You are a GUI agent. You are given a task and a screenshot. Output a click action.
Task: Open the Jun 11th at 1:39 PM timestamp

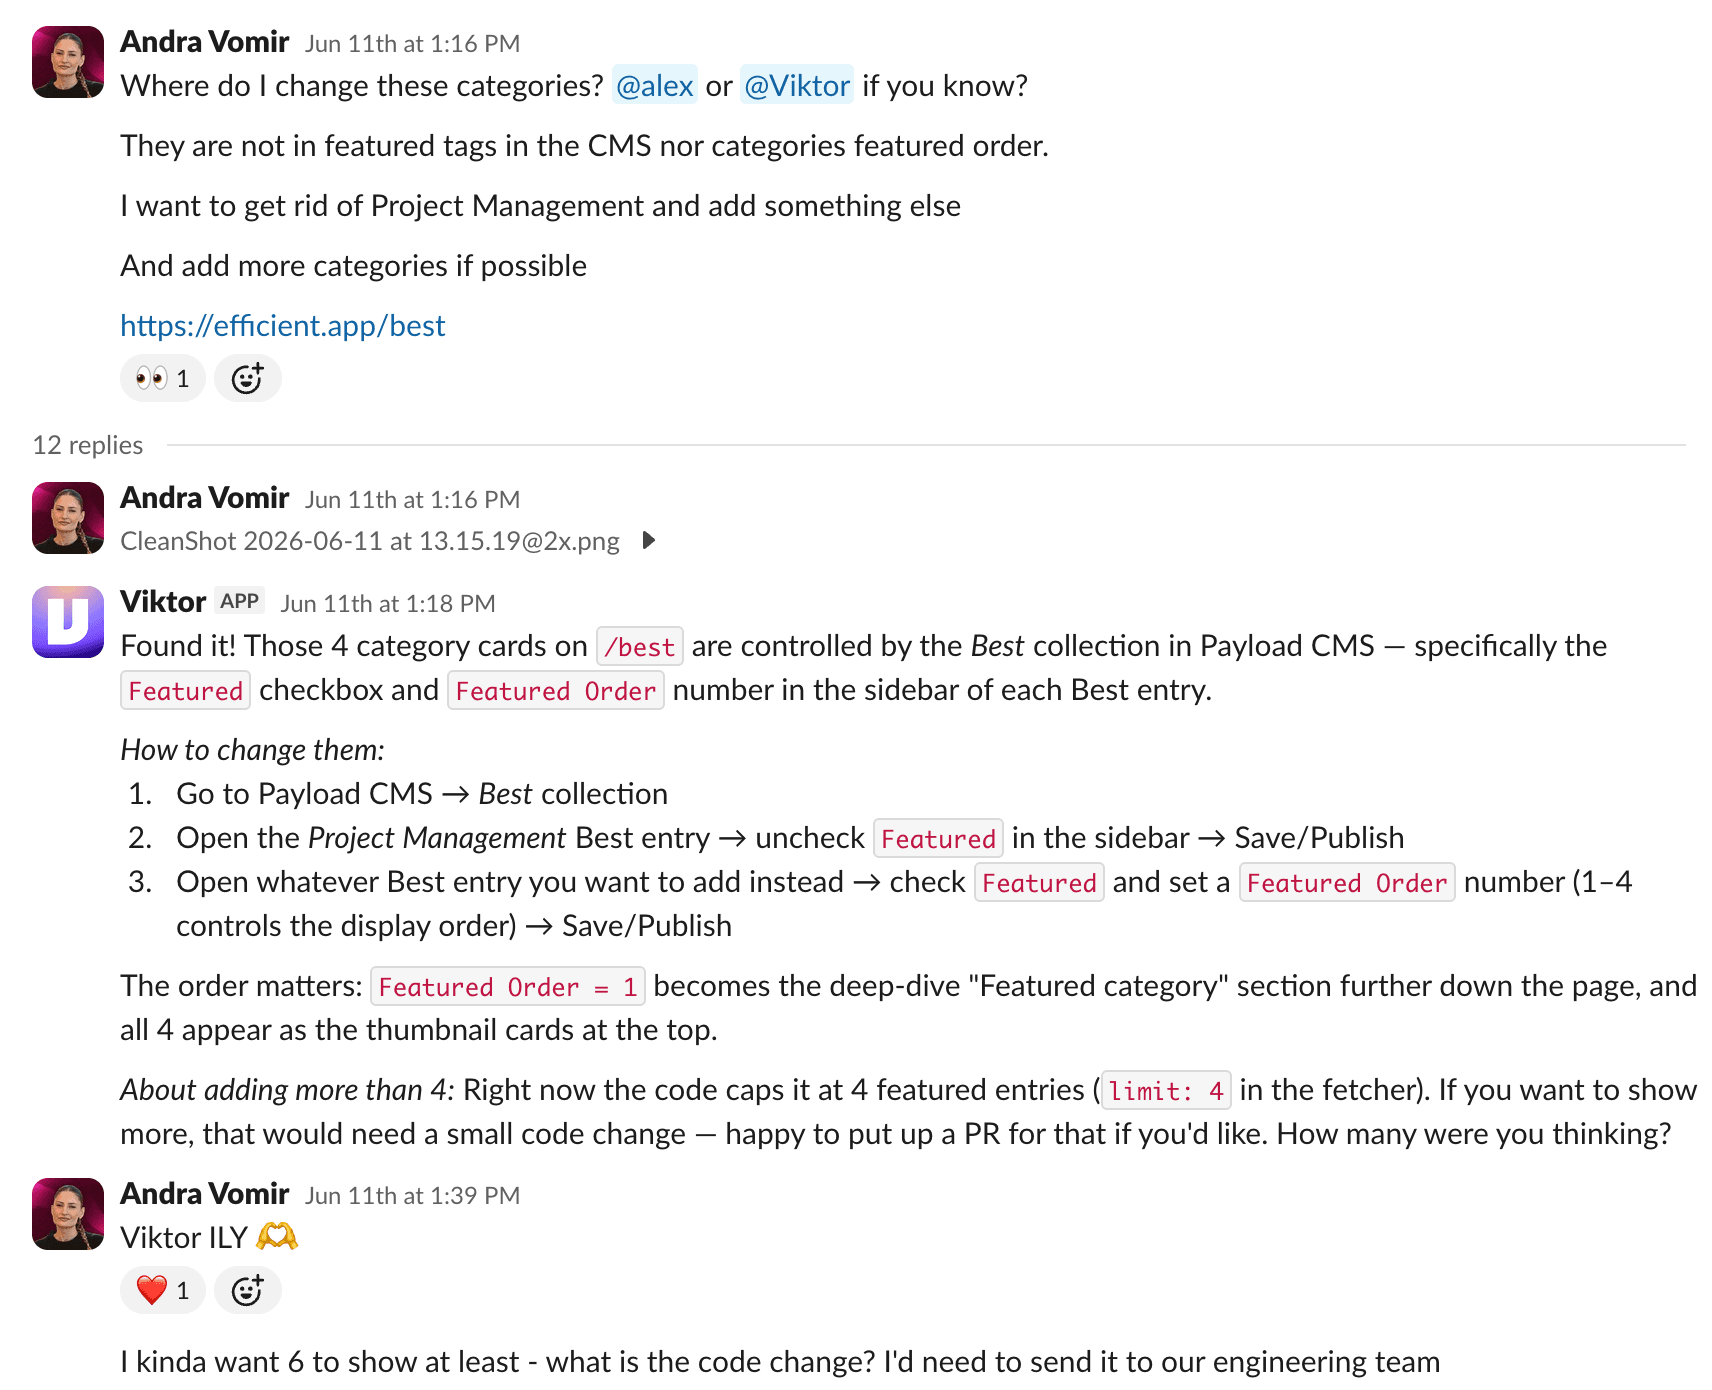412,1196
